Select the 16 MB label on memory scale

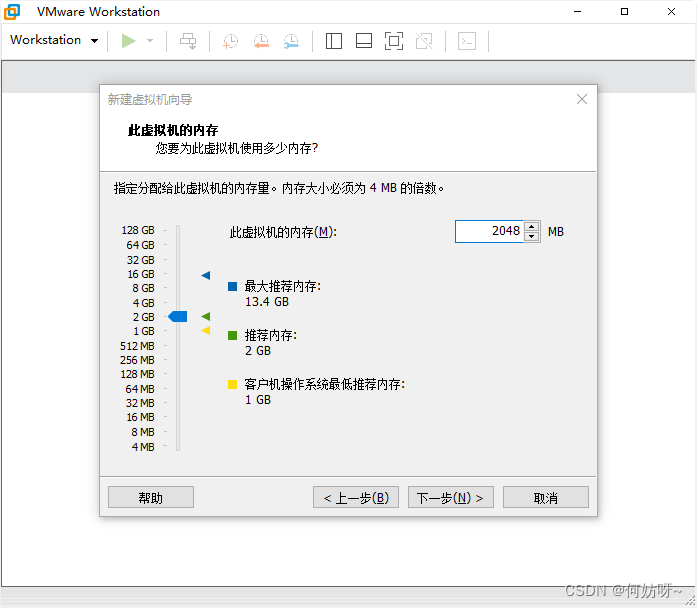click(x=140, y=417)
